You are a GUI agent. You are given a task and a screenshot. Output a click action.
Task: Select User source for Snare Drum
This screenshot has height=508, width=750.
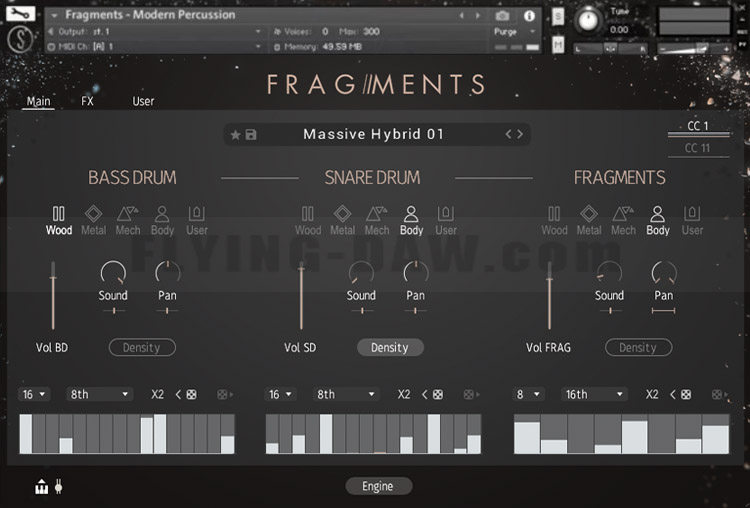(x=446, y=221)
